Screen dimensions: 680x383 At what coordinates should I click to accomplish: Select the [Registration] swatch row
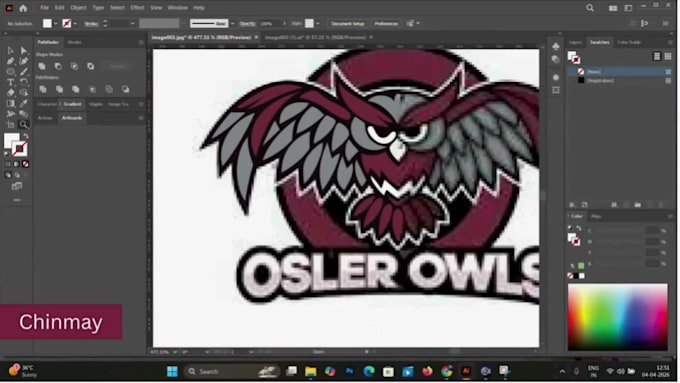point(620,81)
